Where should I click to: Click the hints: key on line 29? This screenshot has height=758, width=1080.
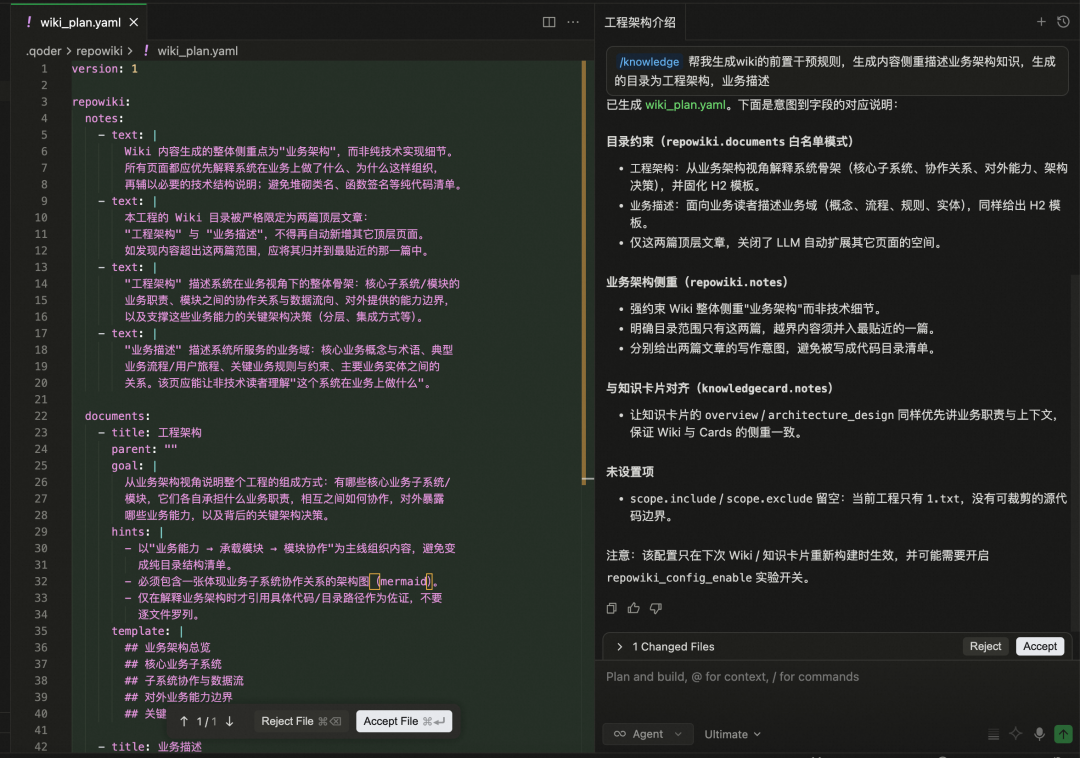pos(131,531)
